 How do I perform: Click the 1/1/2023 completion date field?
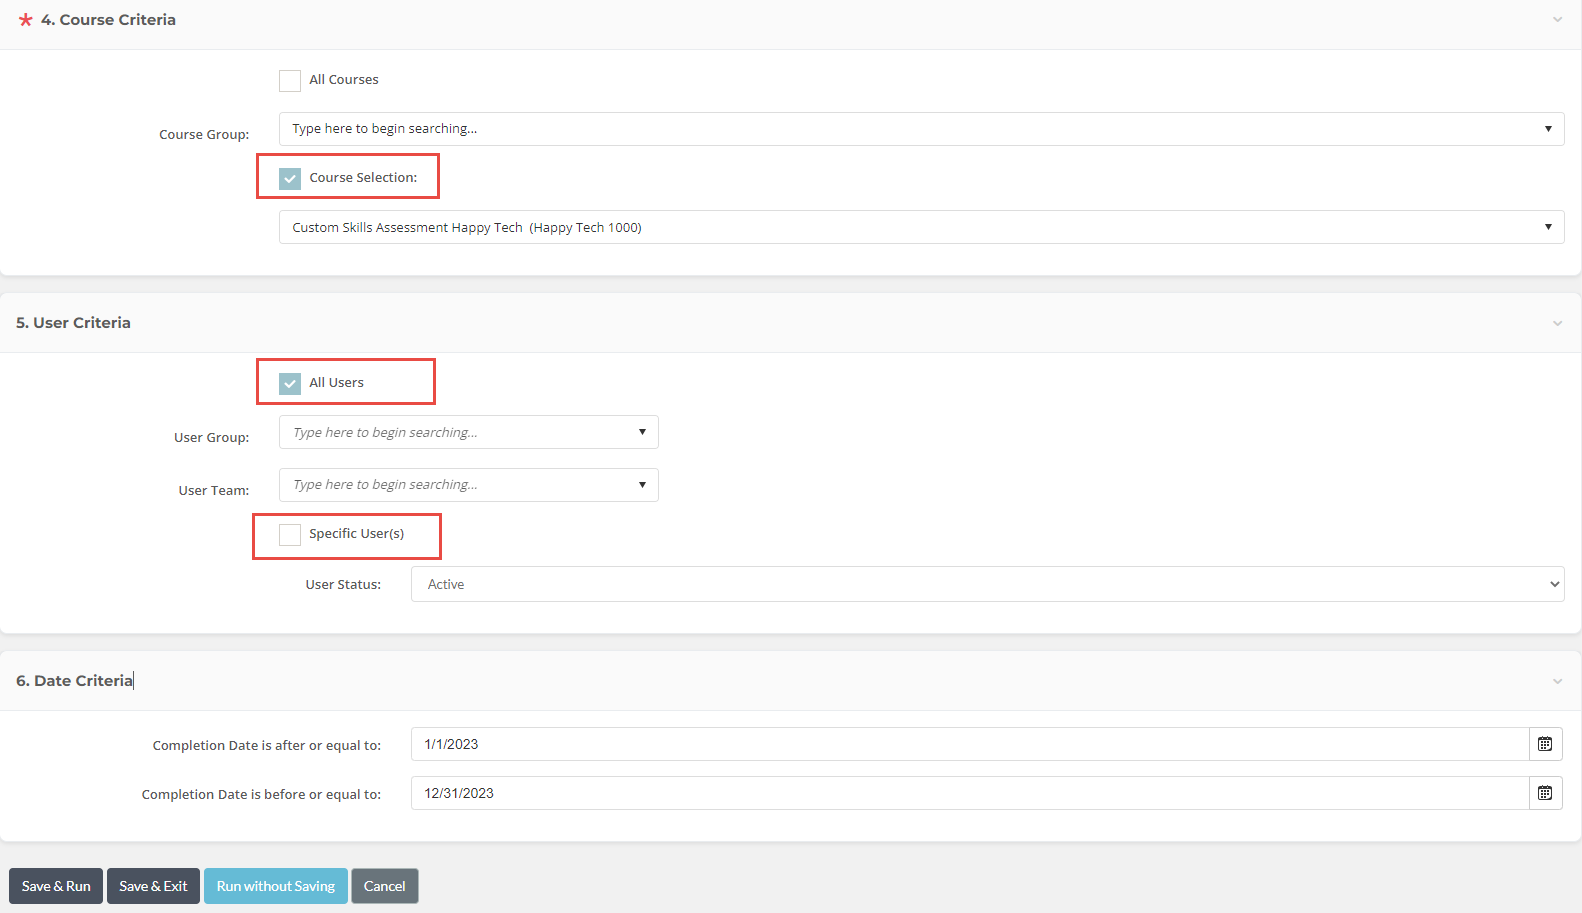coord(968,744)
